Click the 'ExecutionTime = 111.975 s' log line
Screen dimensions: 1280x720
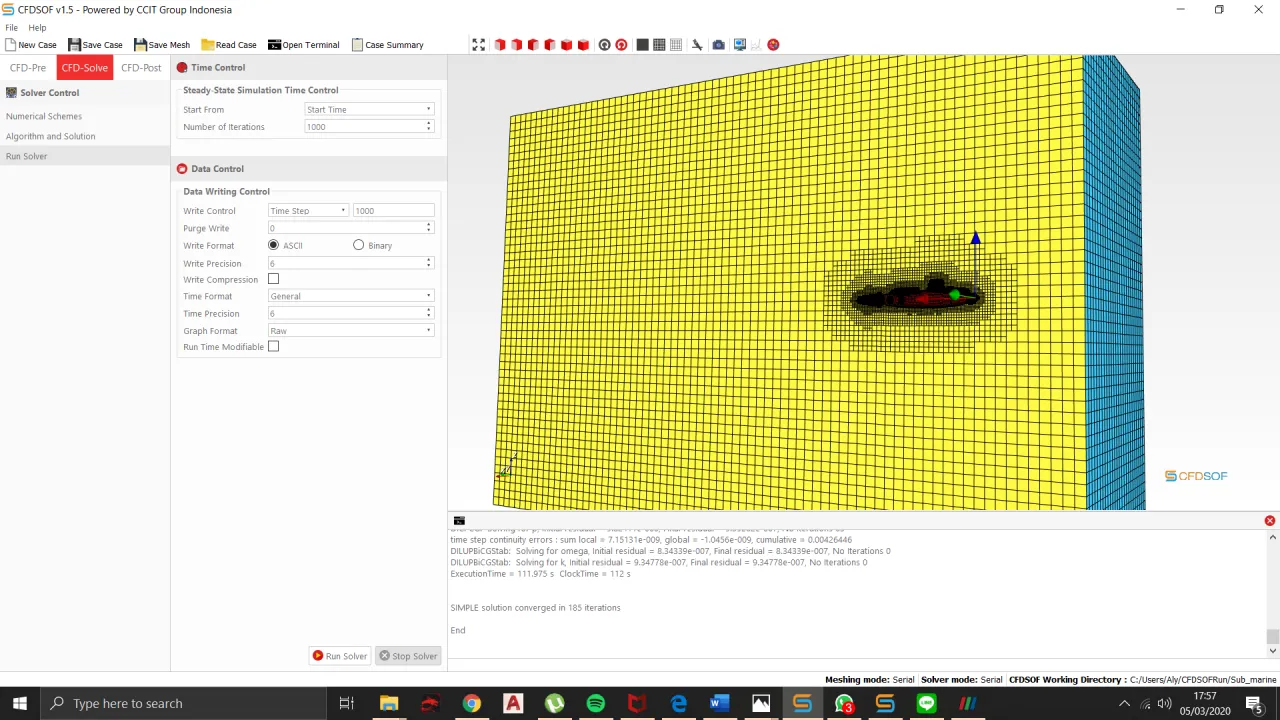pos(540,574)
